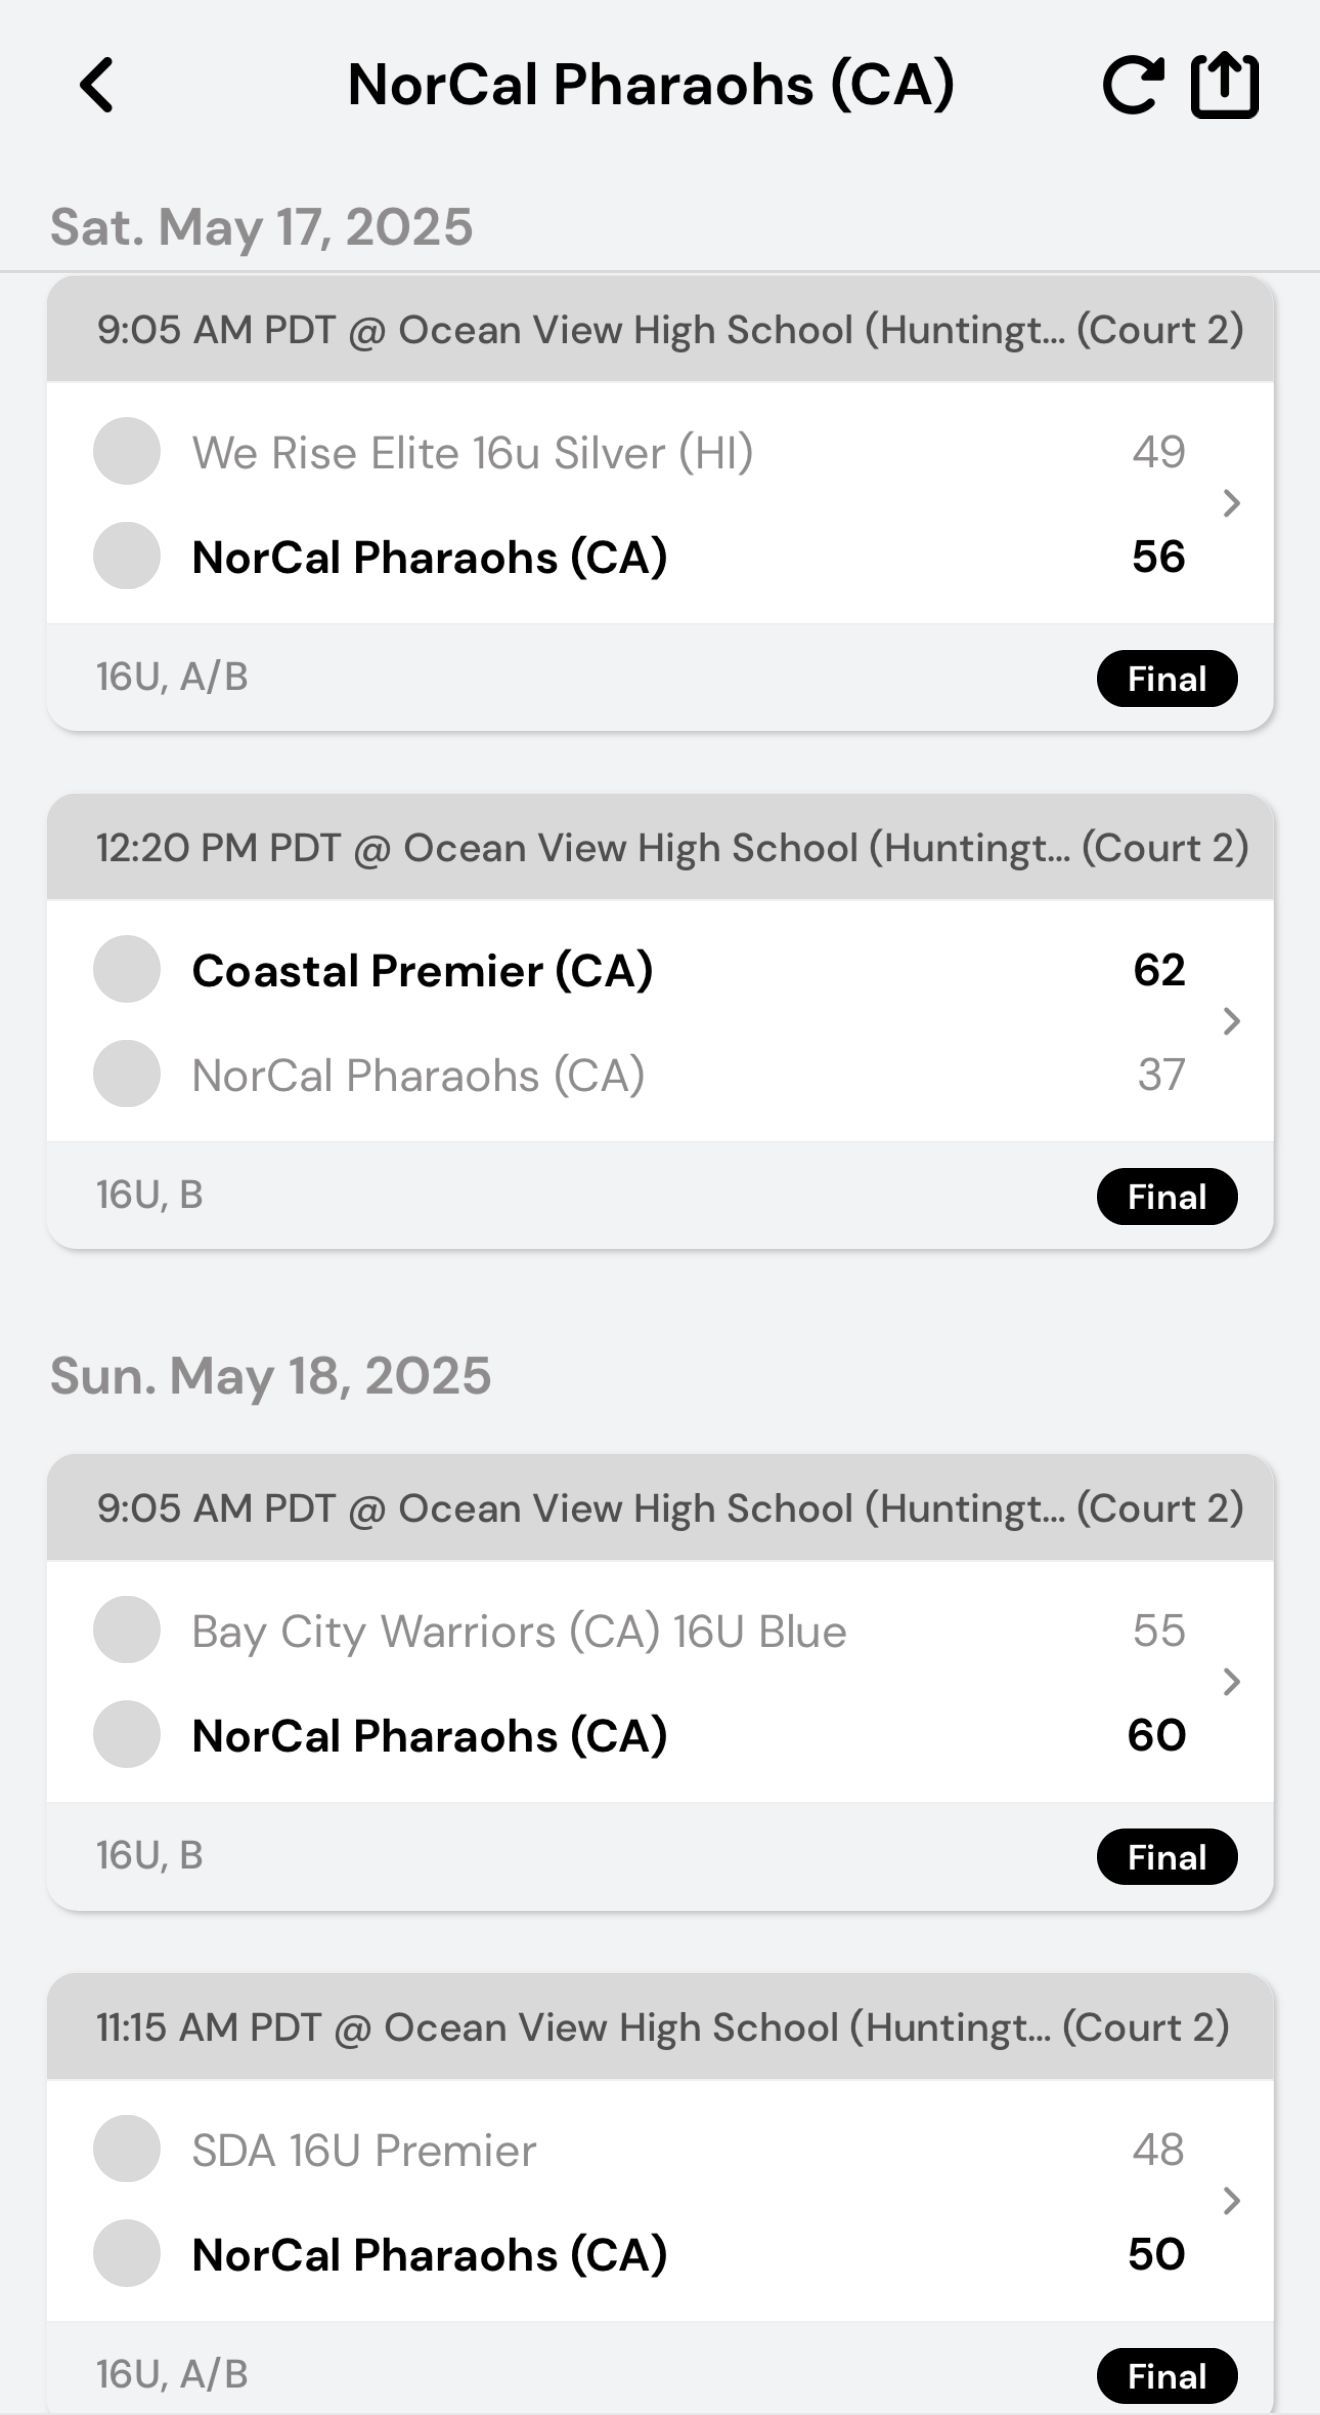This screenshot has height=2415, width=1320.
Task: Tap Final badge on 16U, A/B Saturday game
Action: tap(1166, 679)
